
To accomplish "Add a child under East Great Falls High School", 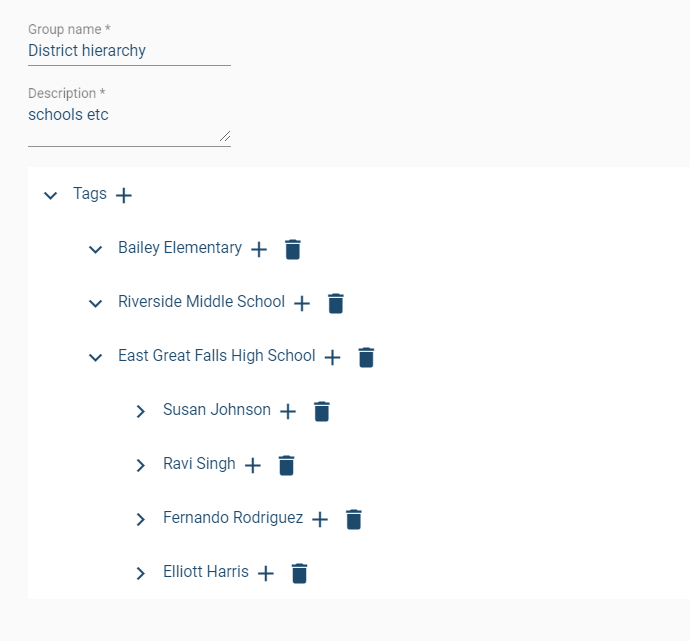I will [x=333, y=358].
